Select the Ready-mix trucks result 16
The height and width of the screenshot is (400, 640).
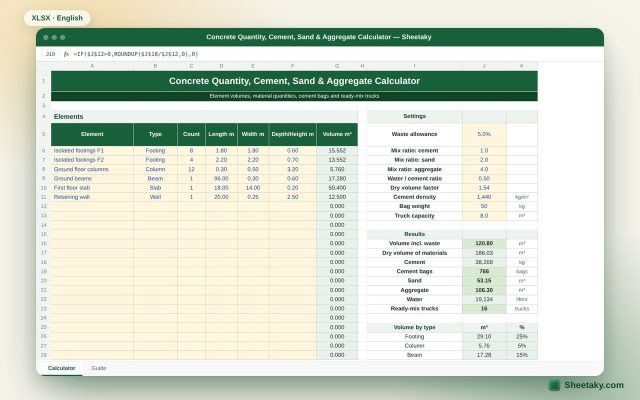(484, 309)
